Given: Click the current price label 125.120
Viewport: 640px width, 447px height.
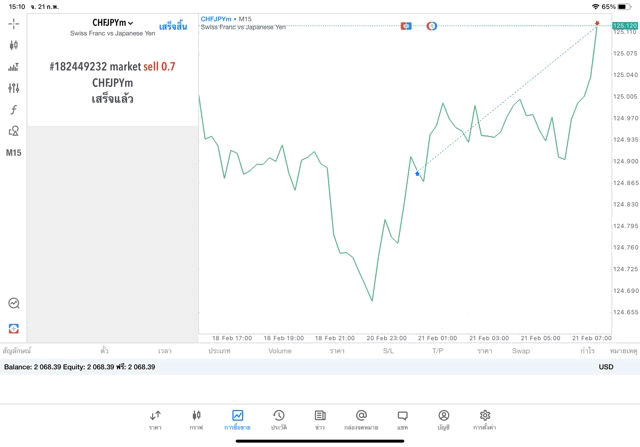Looking at the screenshot, I should tap(626, 26).
